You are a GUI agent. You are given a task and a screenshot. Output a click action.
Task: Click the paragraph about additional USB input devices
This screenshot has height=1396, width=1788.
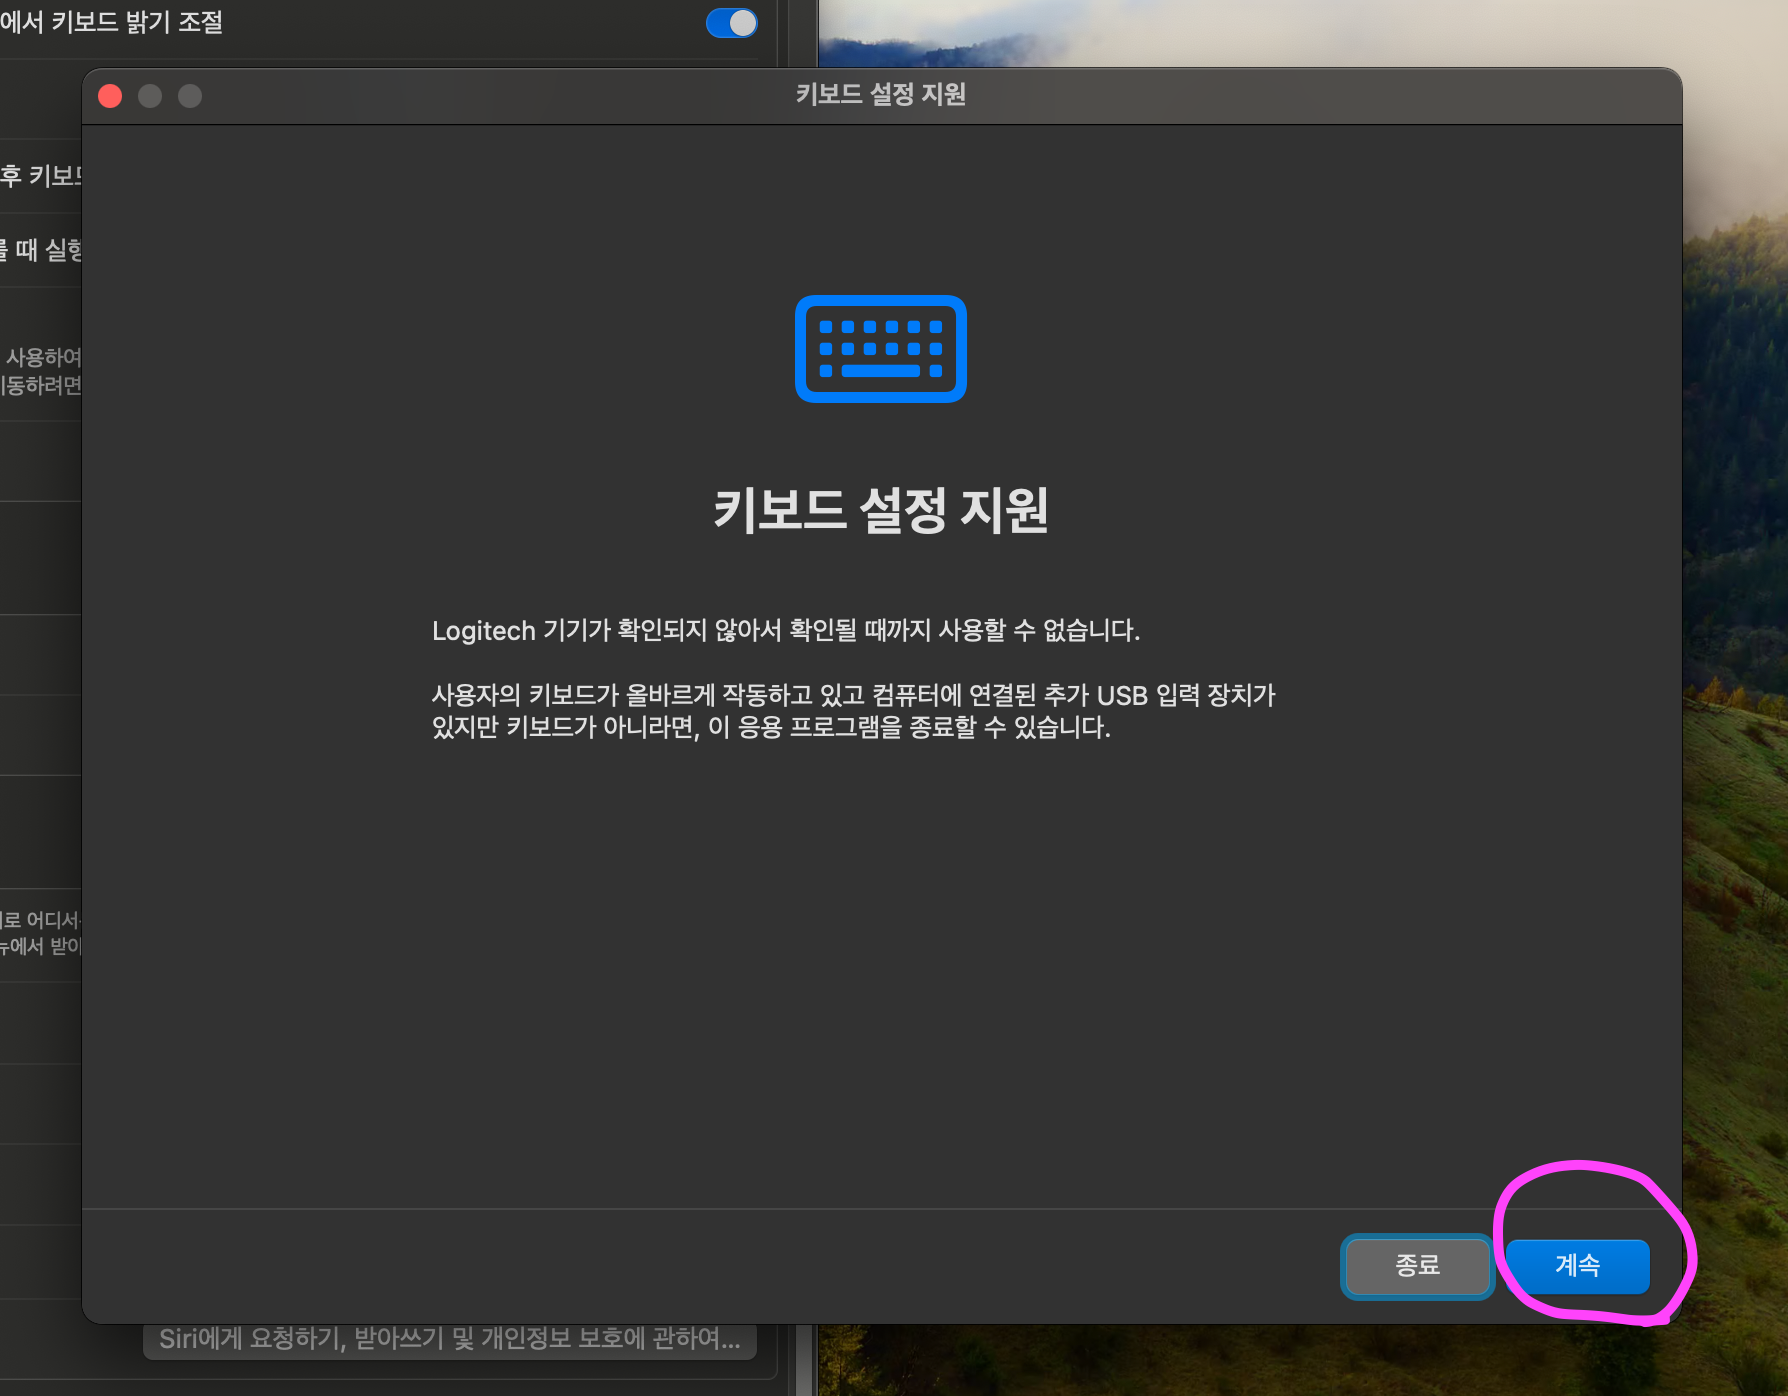(x=852, y=711)
